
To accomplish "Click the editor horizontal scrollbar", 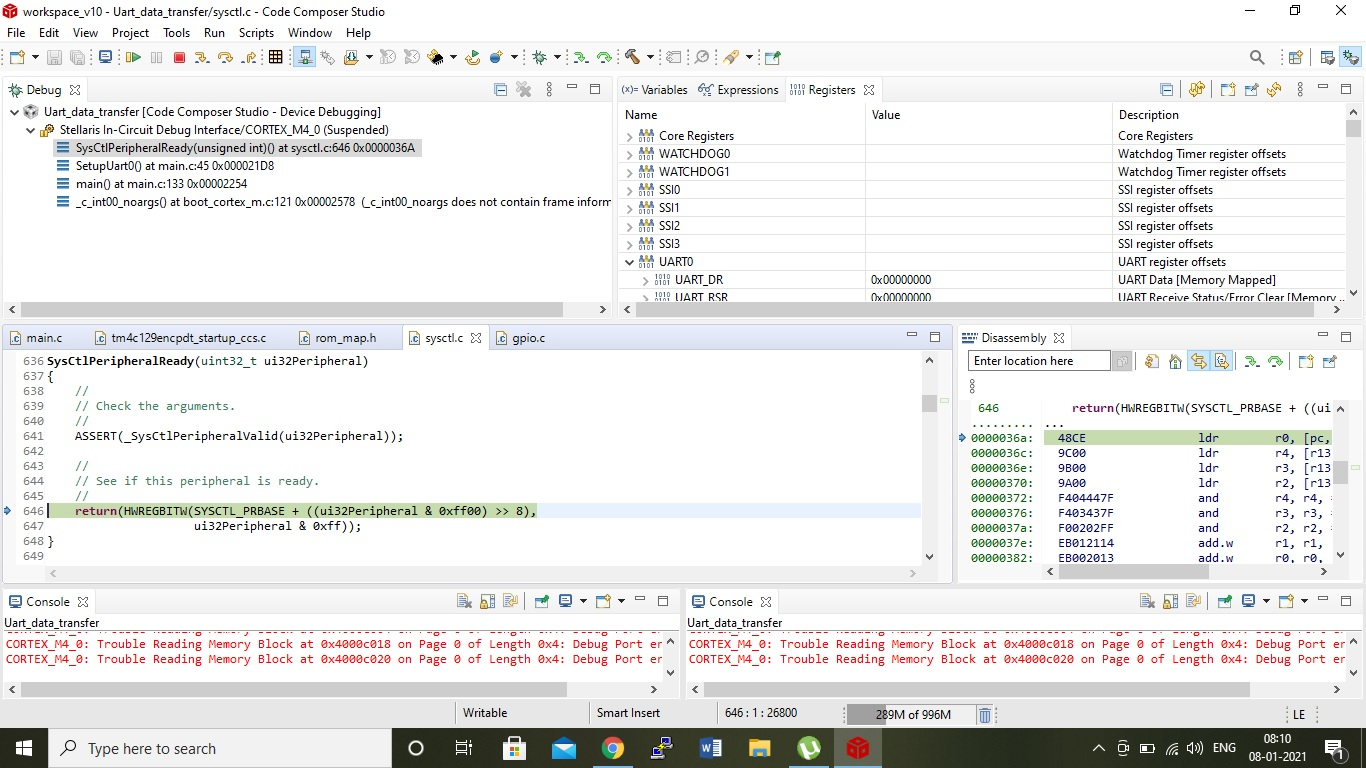I will (x=480, y=574).
